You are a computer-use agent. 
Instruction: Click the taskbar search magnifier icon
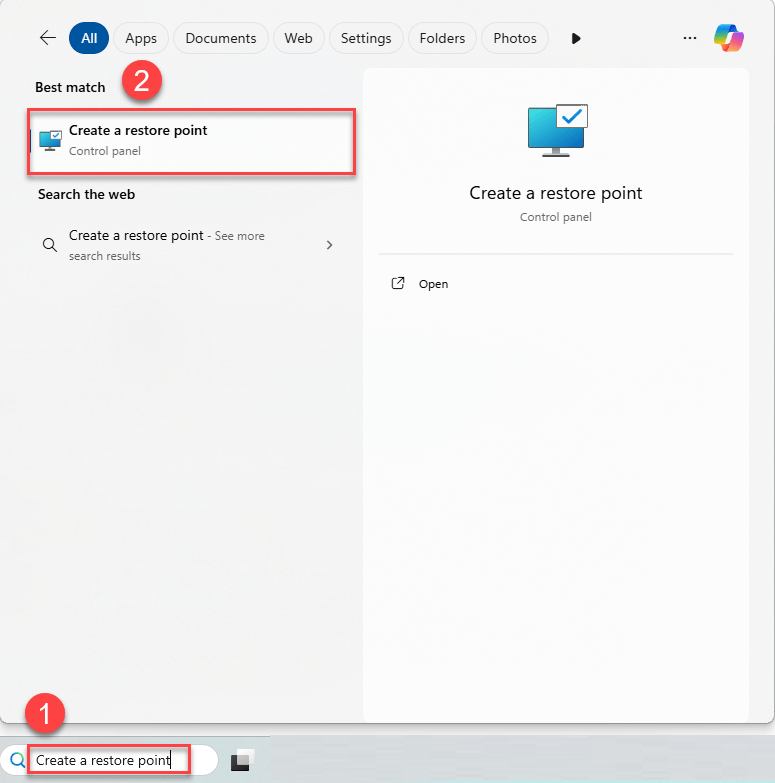(17, 760)
